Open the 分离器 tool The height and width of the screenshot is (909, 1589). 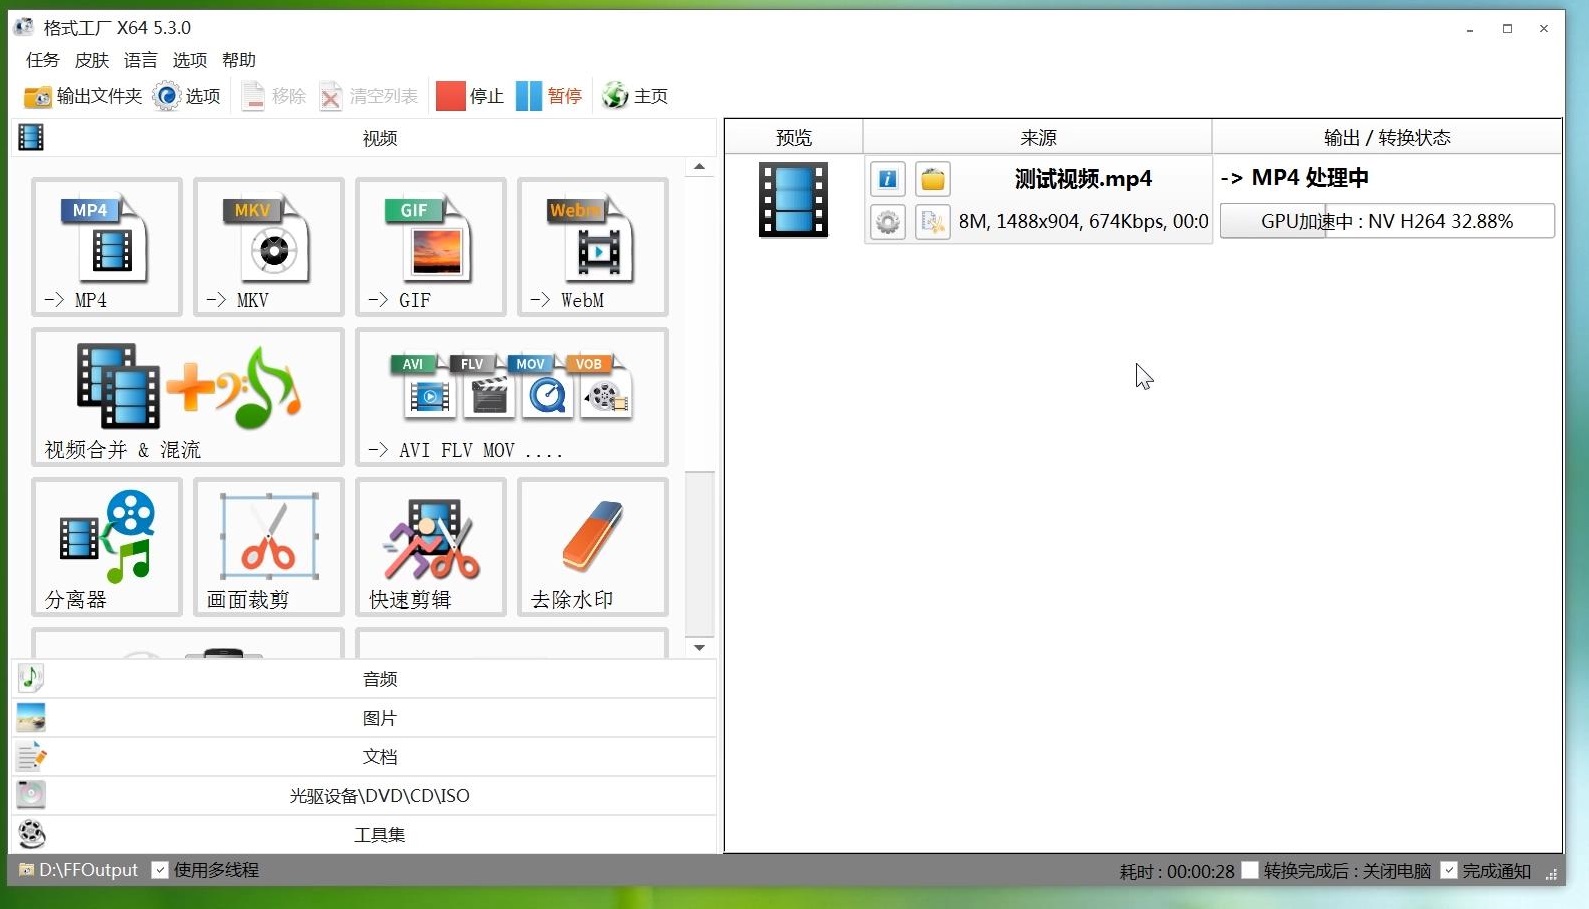(x=107, y=547)
